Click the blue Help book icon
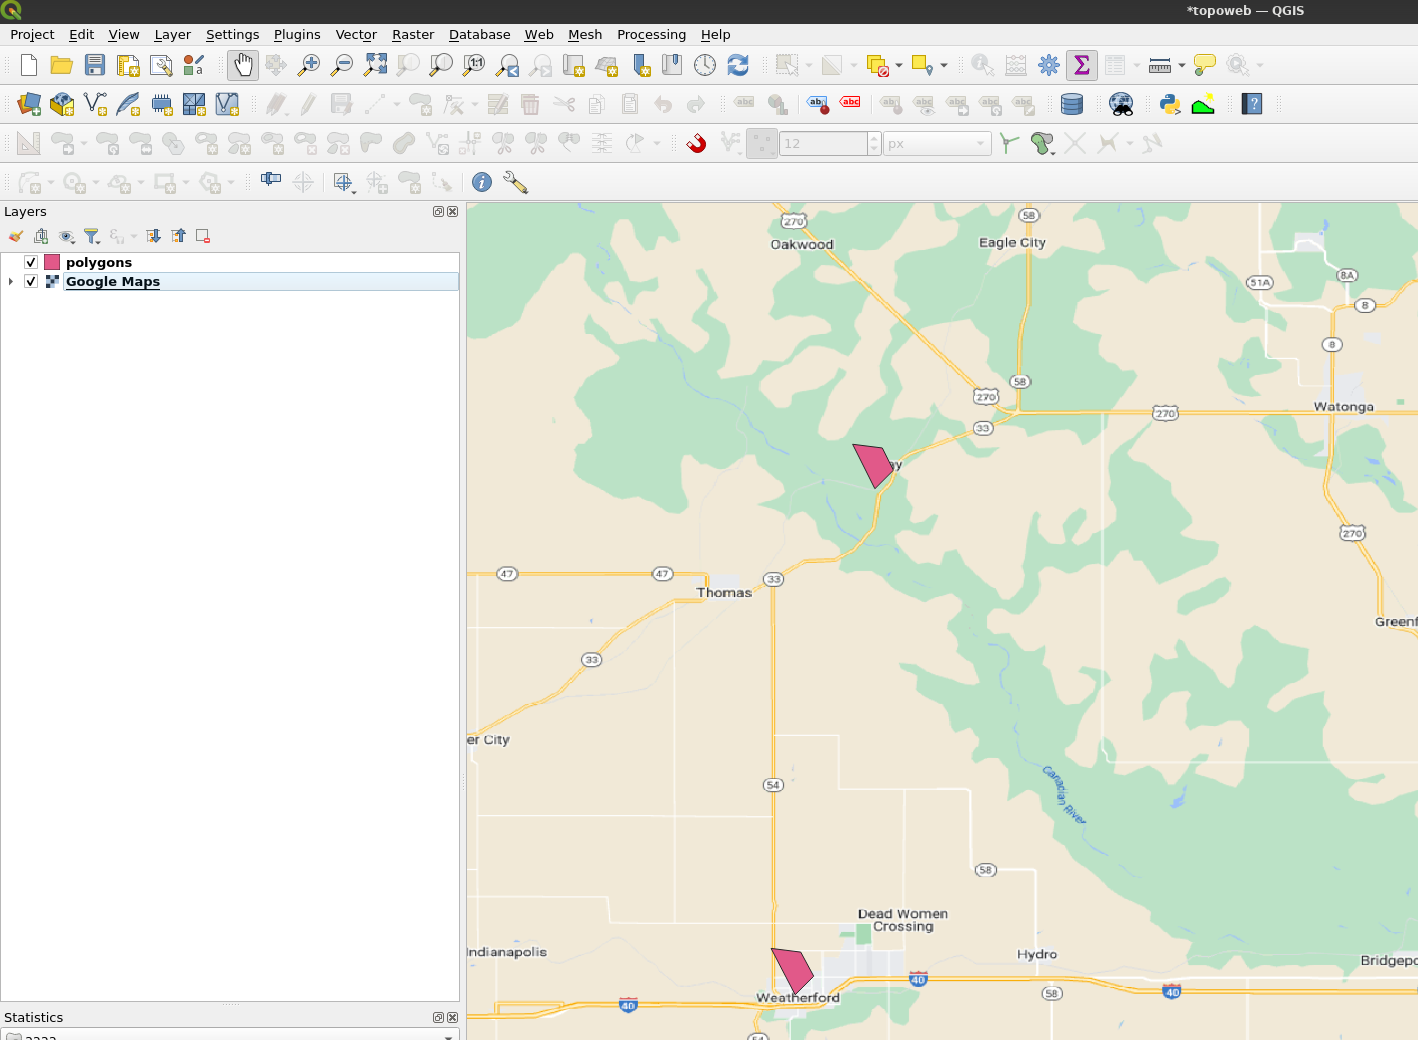Image resolution: width=1418 pixels, height=1040 pixels. pos(1252,104)
